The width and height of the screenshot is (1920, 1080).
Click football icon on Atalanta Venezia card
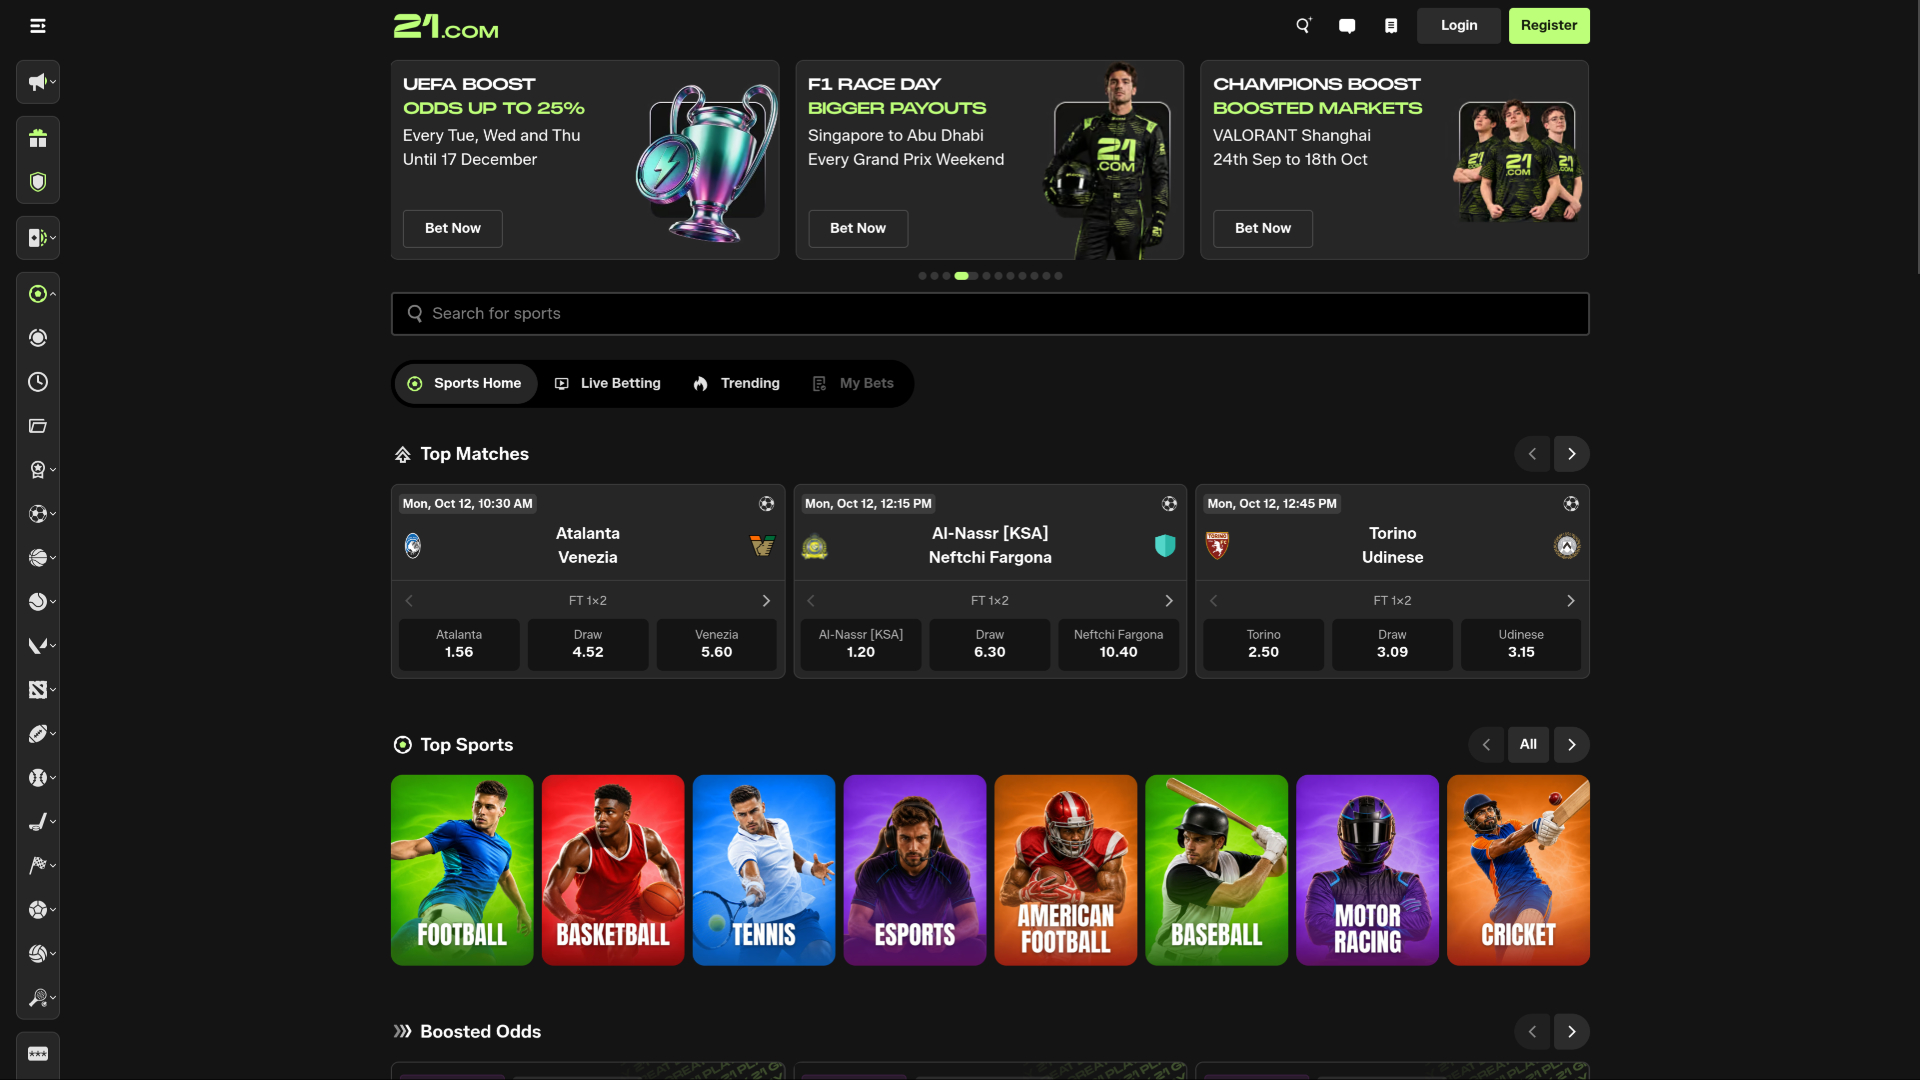coord(767,504)
